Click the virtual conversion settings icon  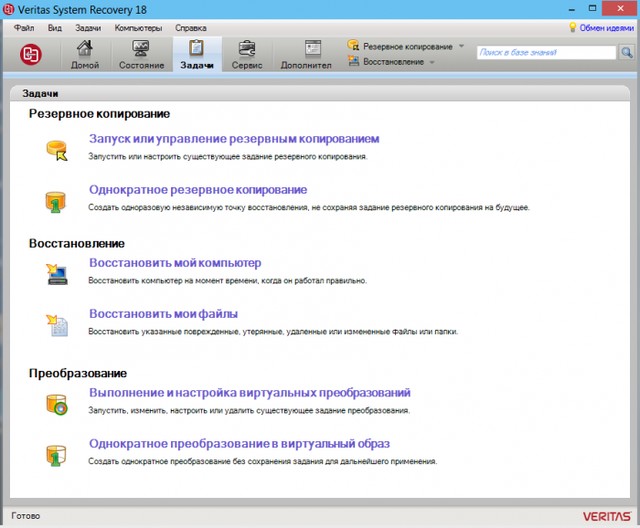tap(57, 402)
